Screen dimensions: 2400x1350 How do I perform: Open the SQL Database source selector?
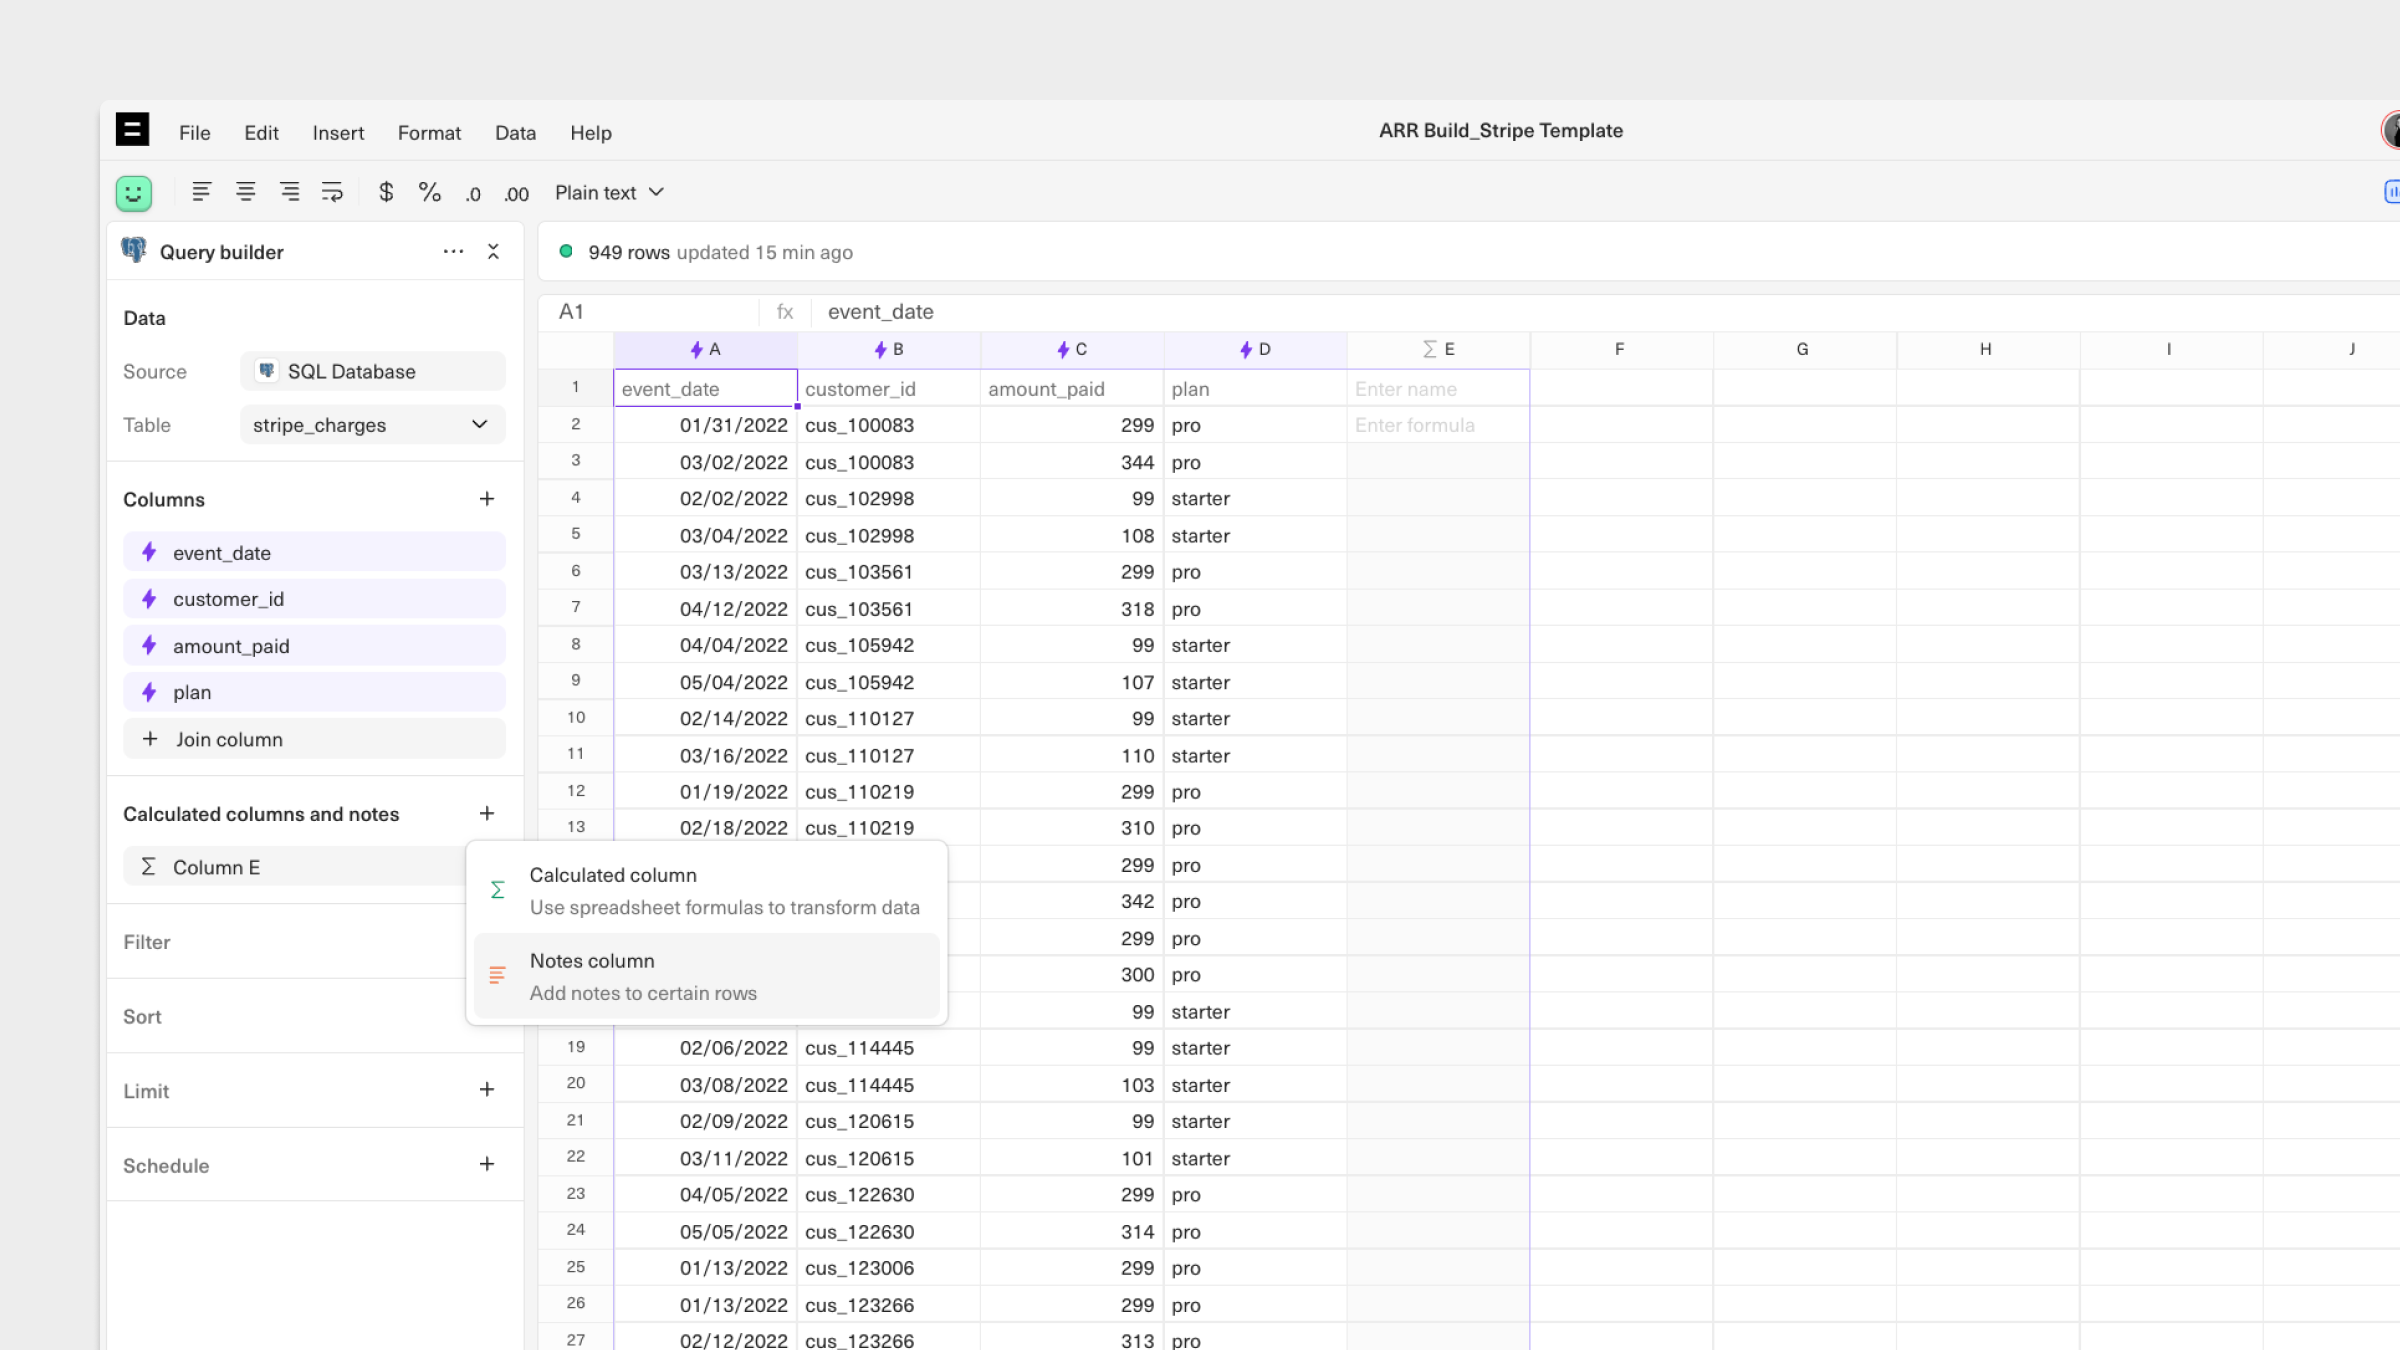pyautogui.click(x=372, y=372)
